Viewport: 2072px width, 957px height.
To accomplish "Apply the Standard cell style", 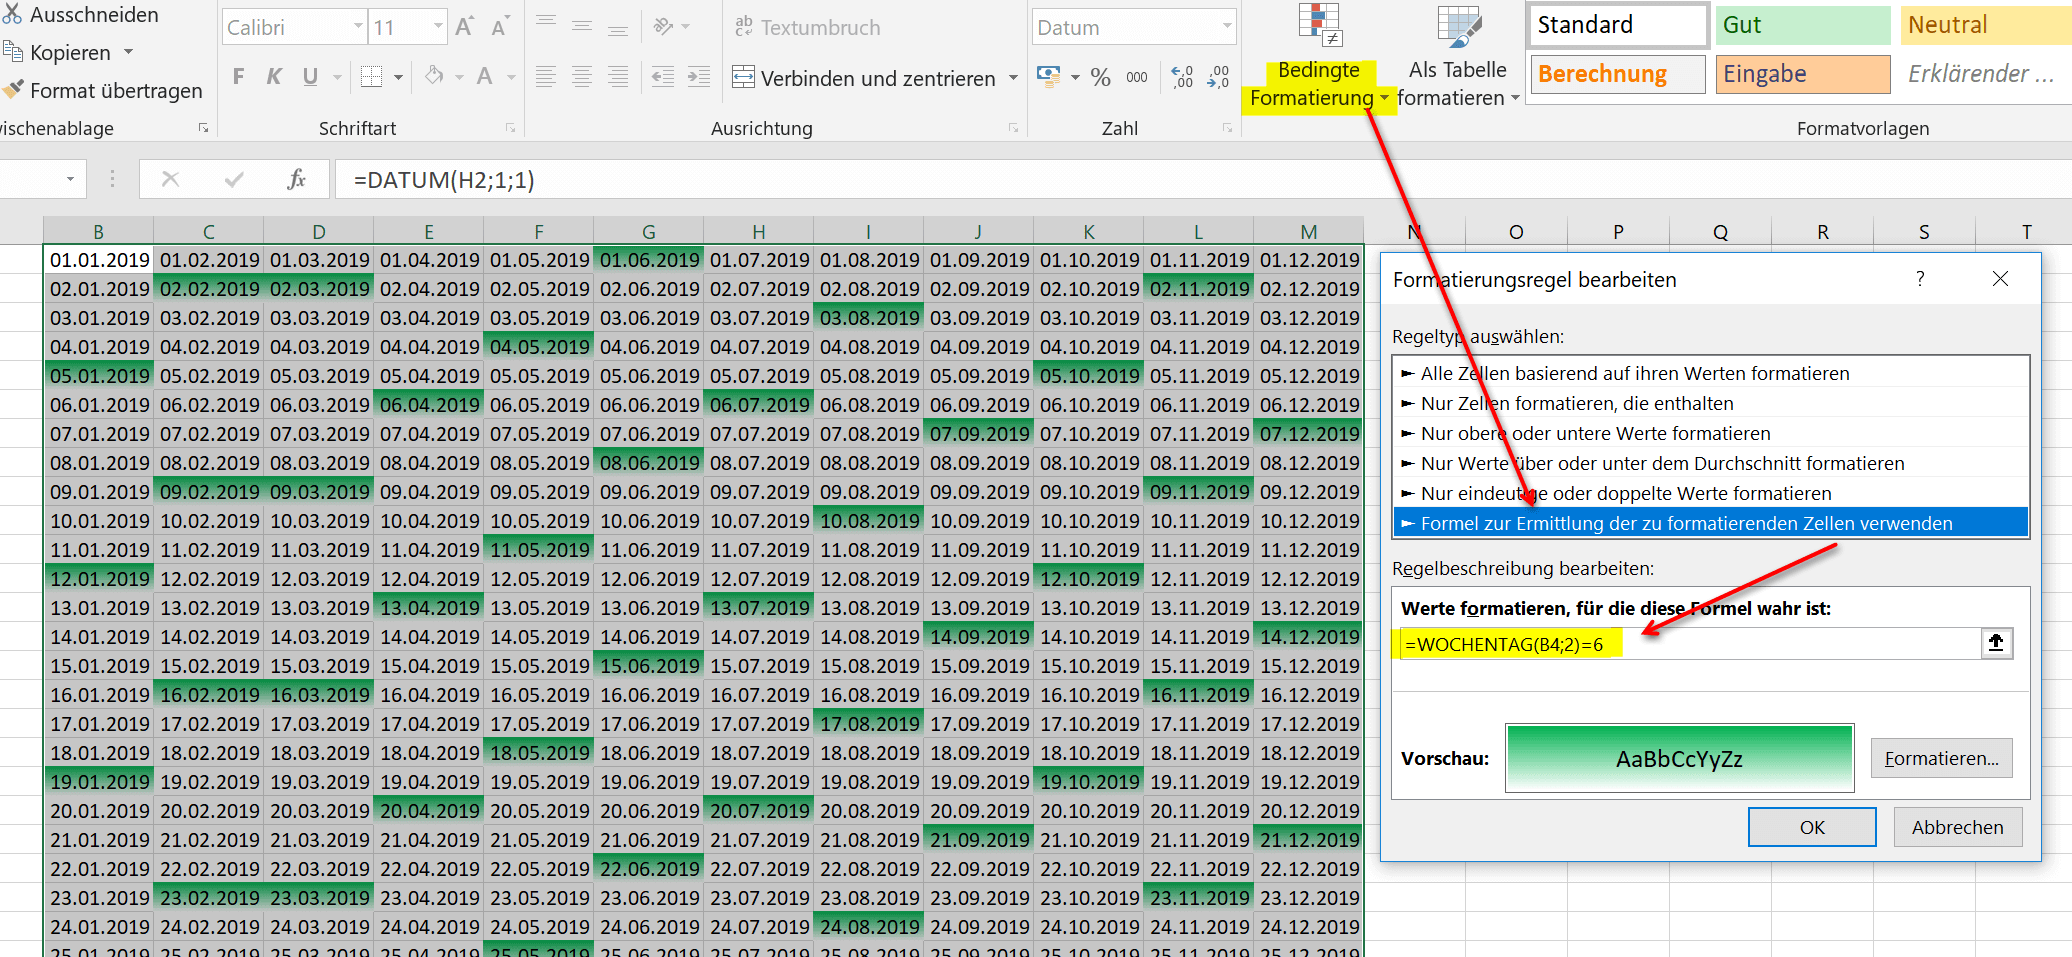I will [x=1618, y=25].
